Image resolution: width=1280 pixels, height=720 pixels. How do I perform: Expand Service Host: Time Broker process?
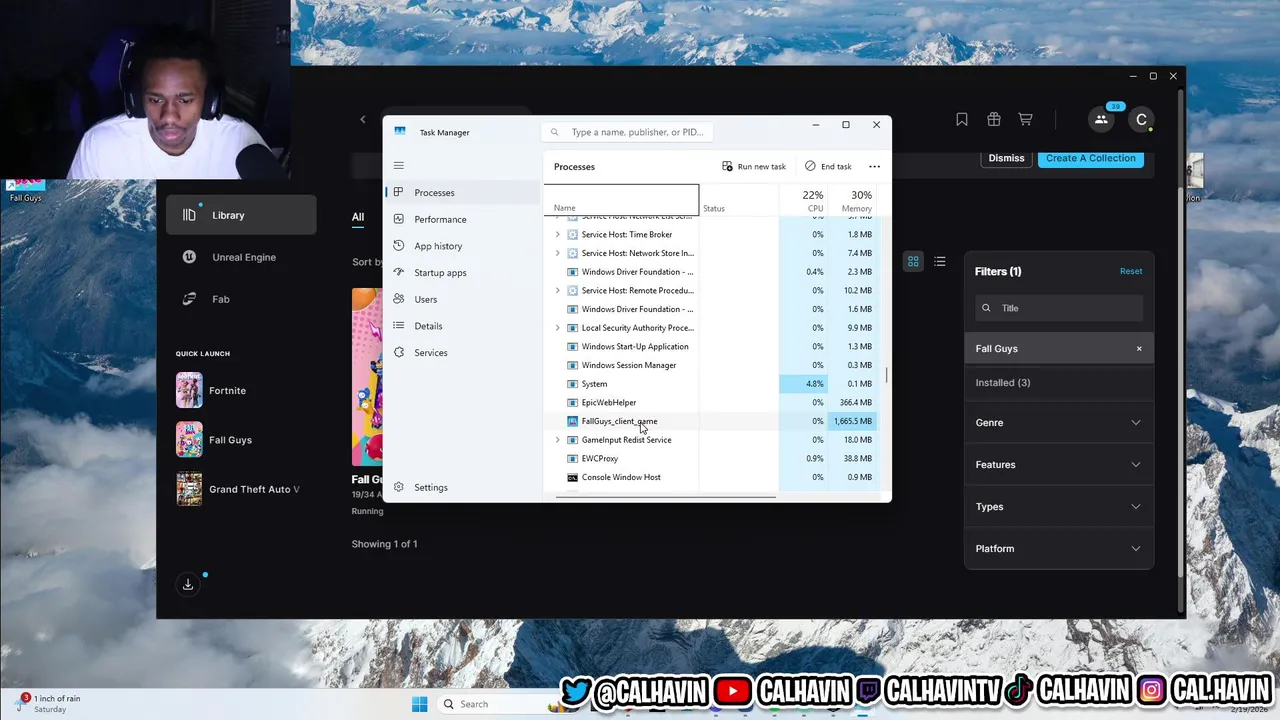pyautogui.click(x=557, y=234)
